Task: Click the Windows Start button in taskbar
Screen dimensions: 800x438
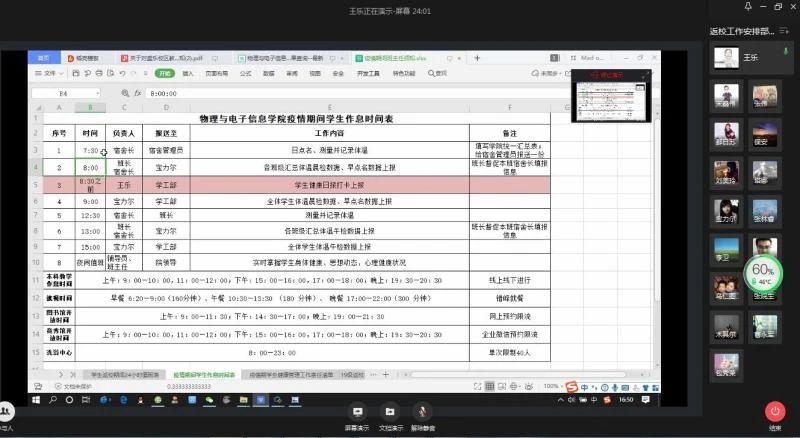Action: pos(35,398)
